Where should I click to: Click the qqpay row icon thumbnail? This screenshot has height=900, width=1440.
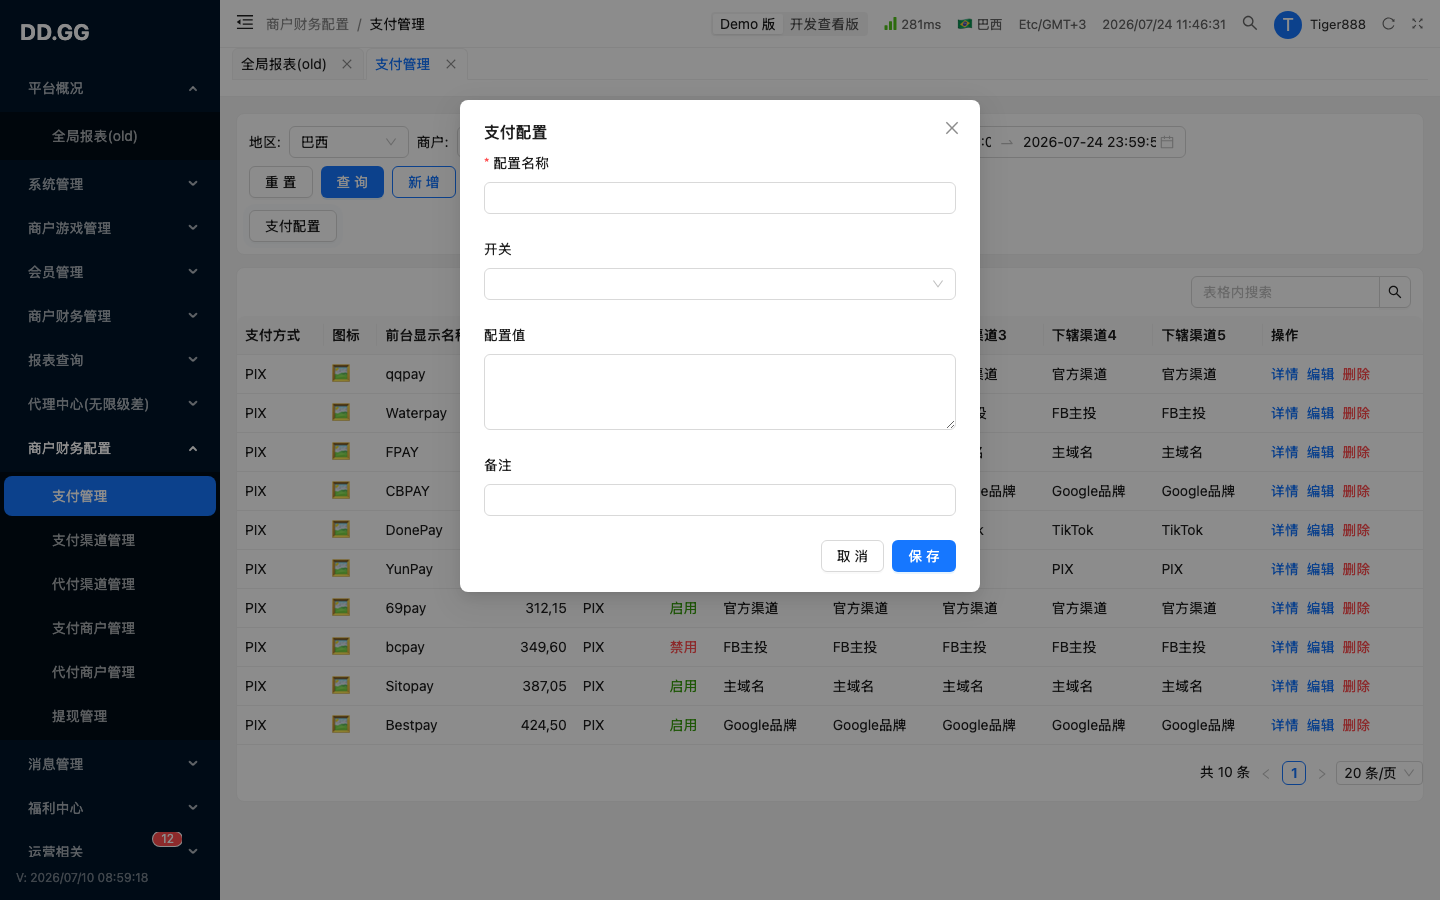(x=341, y=373)
